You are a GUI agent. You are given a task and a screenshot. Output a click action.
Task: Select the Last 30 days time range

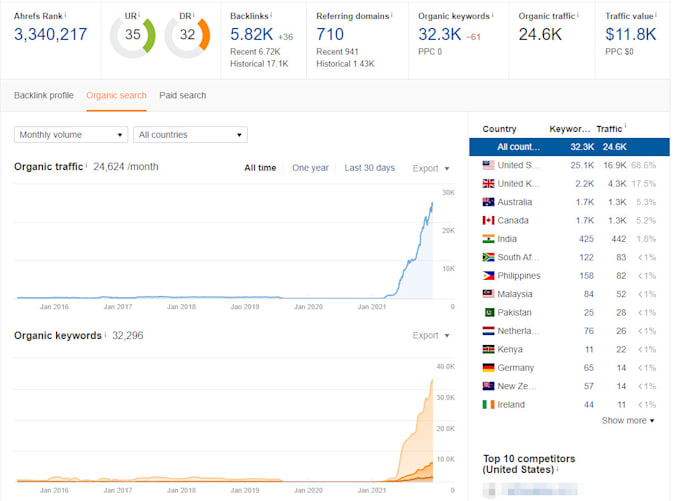pyautogui.click(x=369, y=168)
